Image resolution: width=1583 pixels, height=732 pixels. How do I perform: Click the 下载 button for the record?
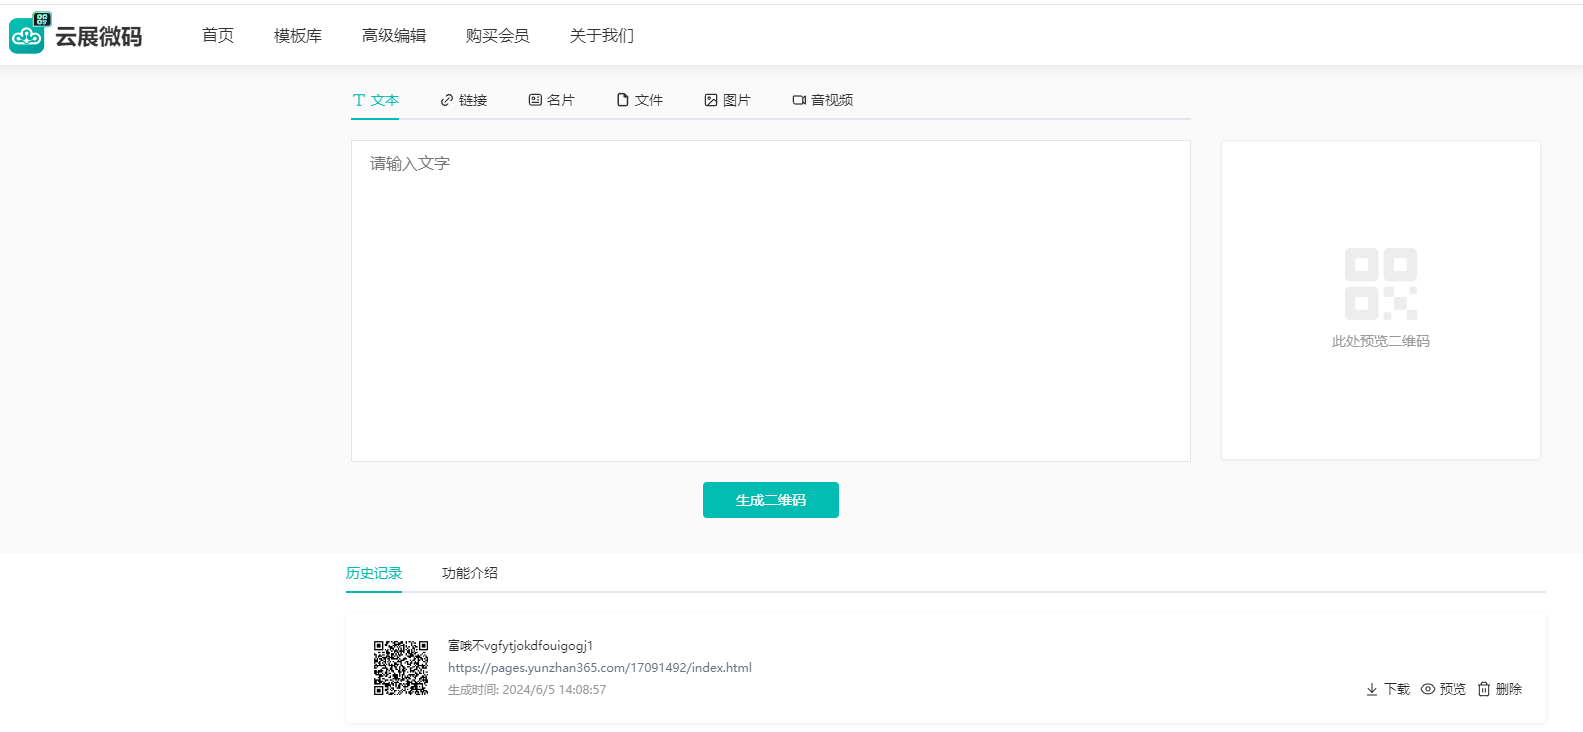click(x=1388, y=689)
